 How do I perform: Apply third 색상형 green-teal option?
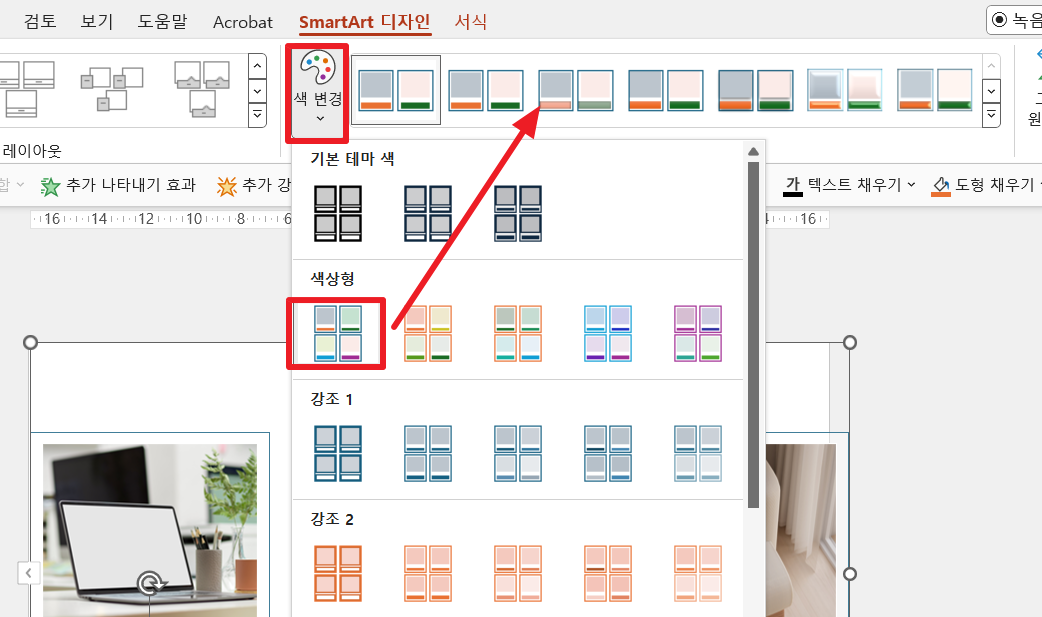pyautogui.click(x=518, y=333)
